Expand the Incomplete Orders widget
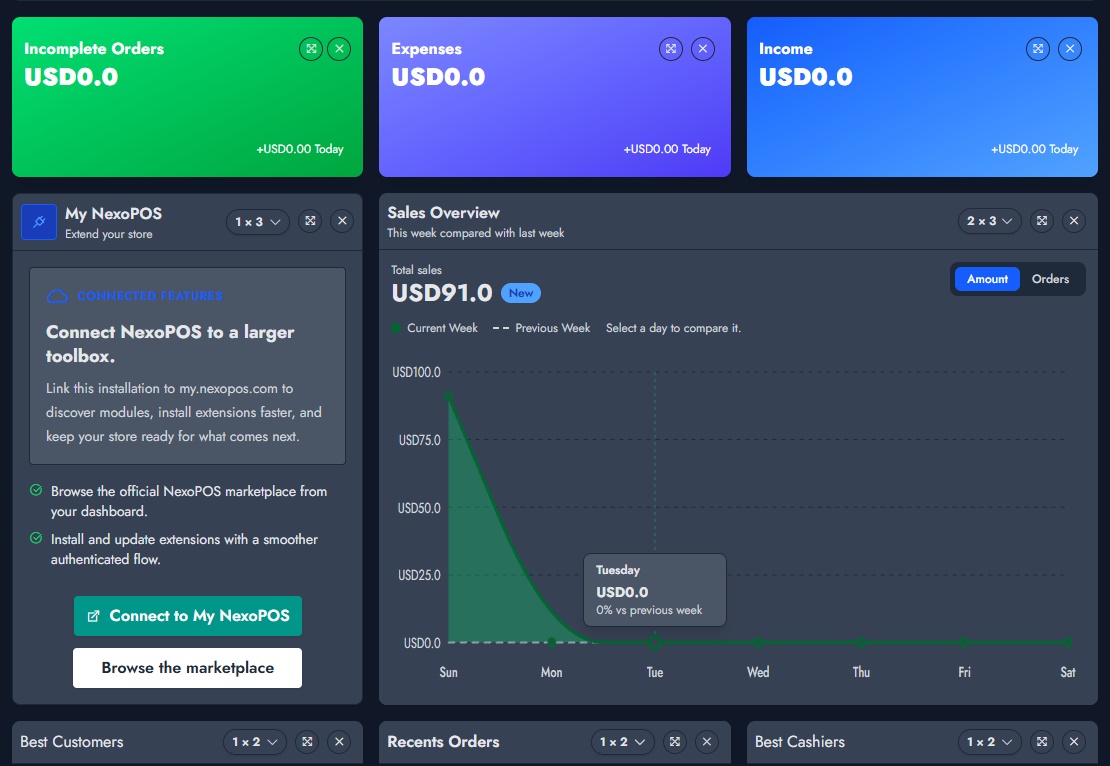1110x766 pixels. tap(311, 49)
